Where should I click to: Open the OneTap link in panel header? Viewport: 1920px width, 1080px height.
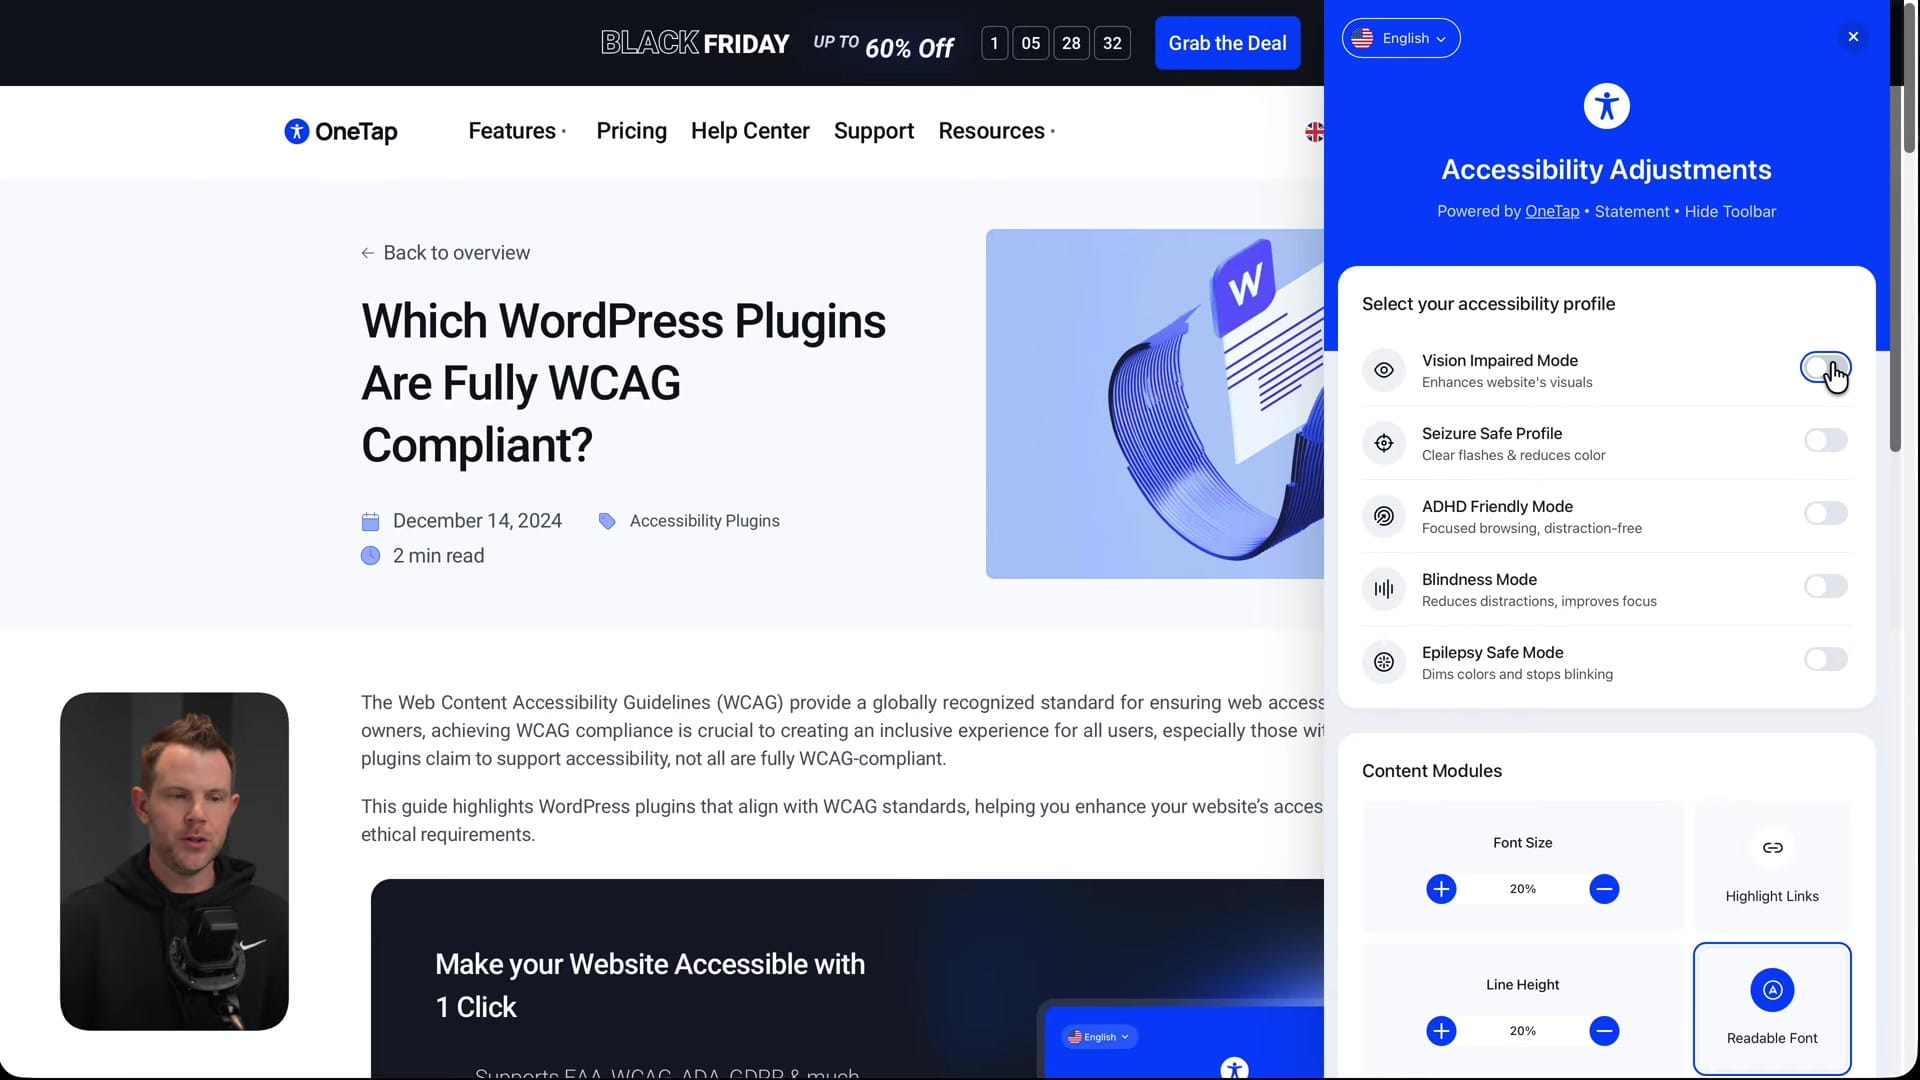(x=1551, y=211)
